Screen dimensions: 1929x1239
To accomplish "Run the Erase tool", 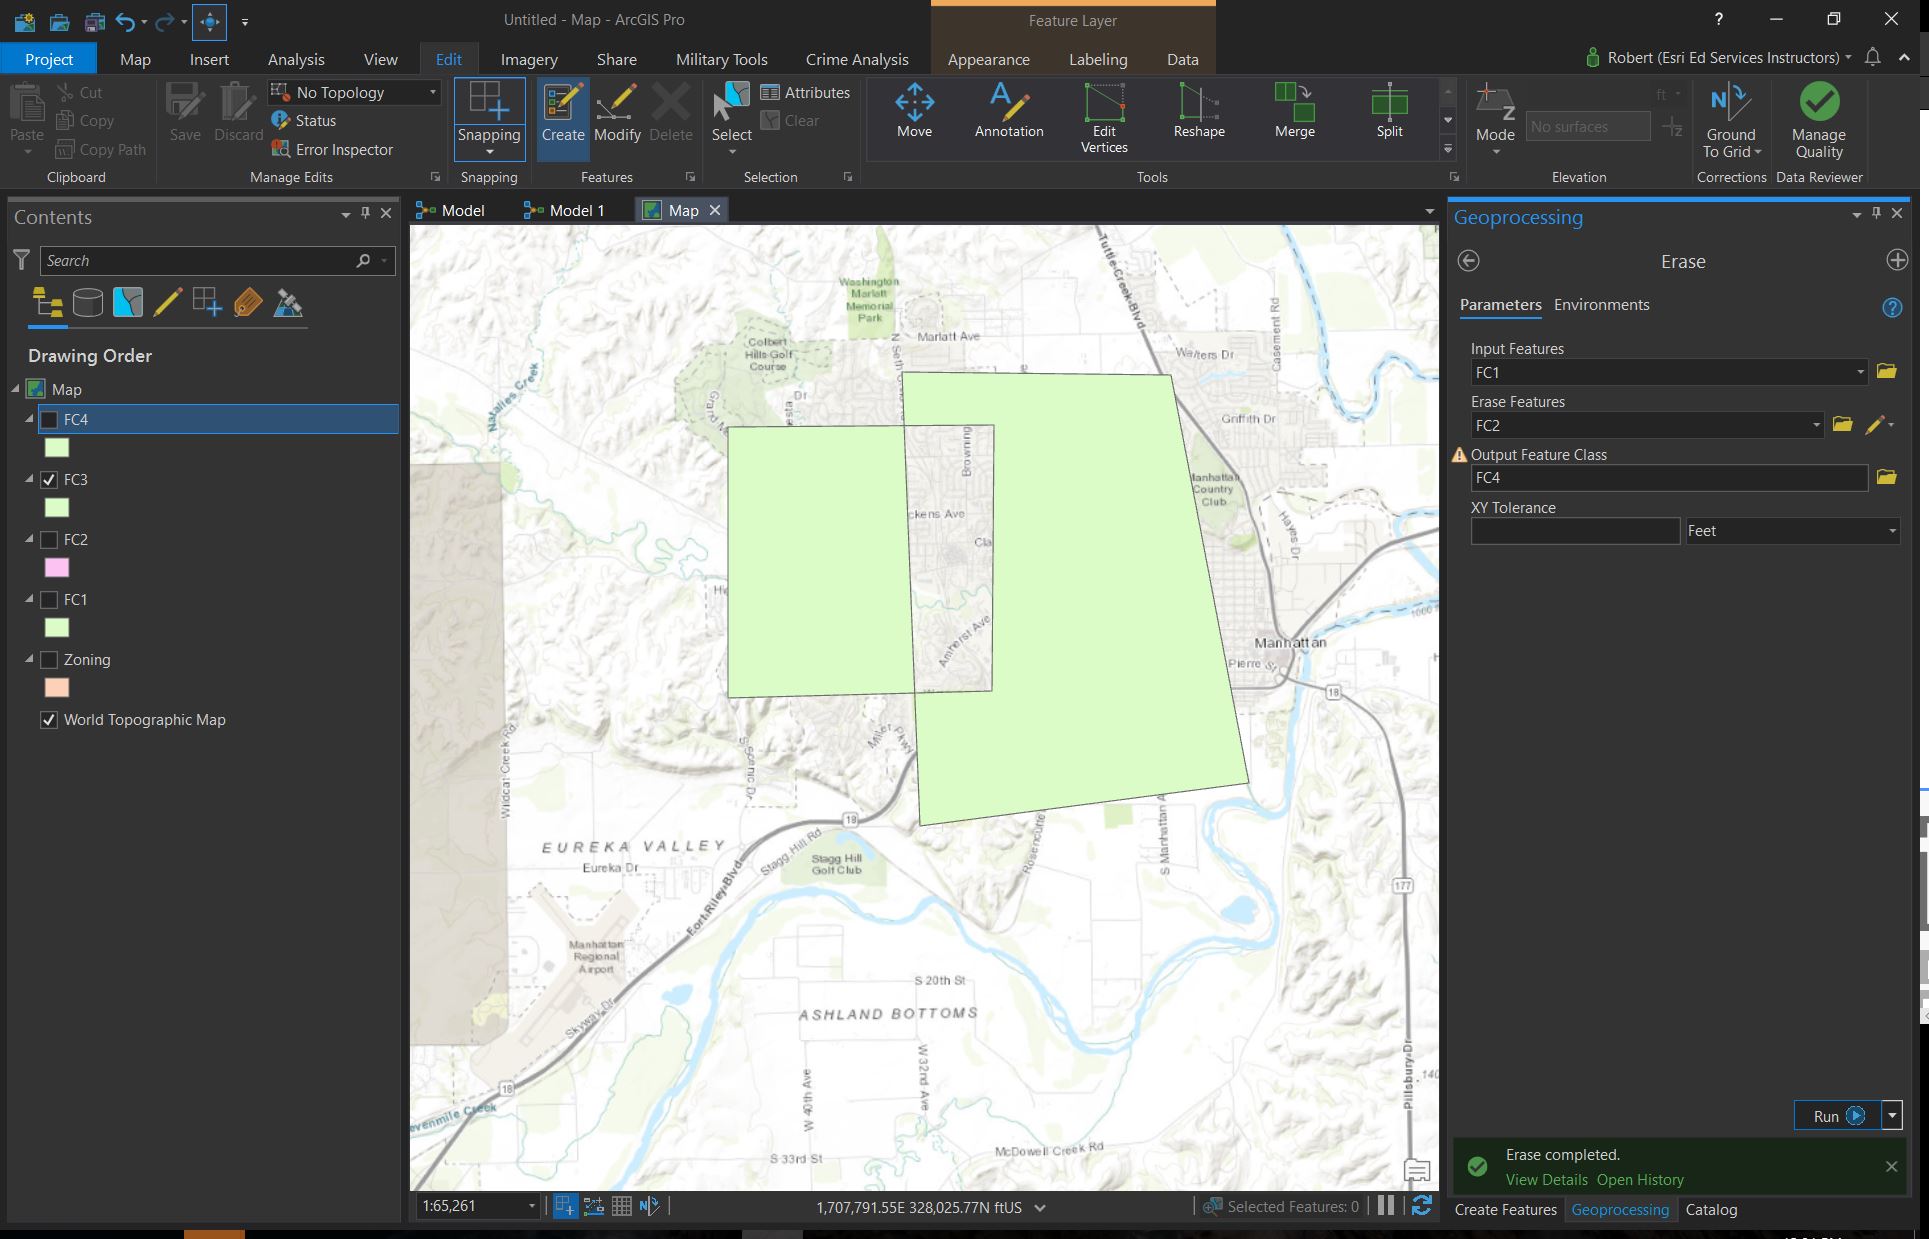I will coord(1836,1116).
